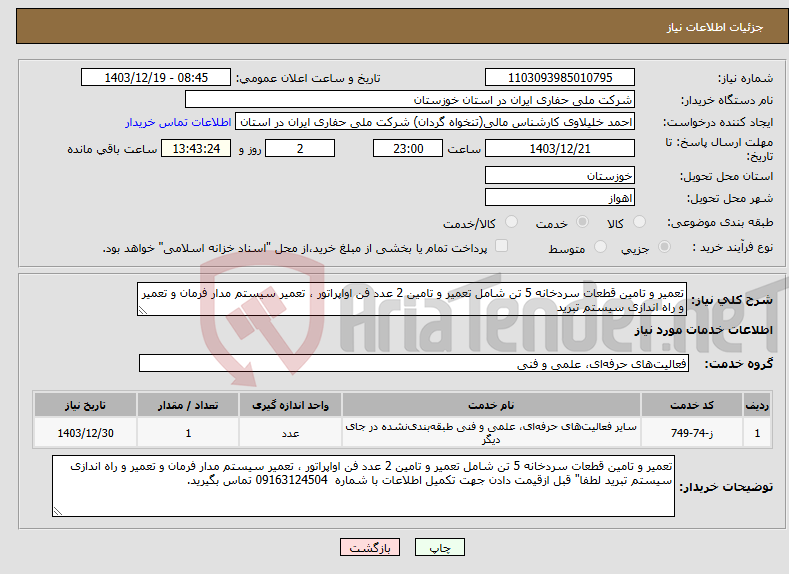Click the ردیف column header
Screen dimensions: 789x574
(757, 405)
